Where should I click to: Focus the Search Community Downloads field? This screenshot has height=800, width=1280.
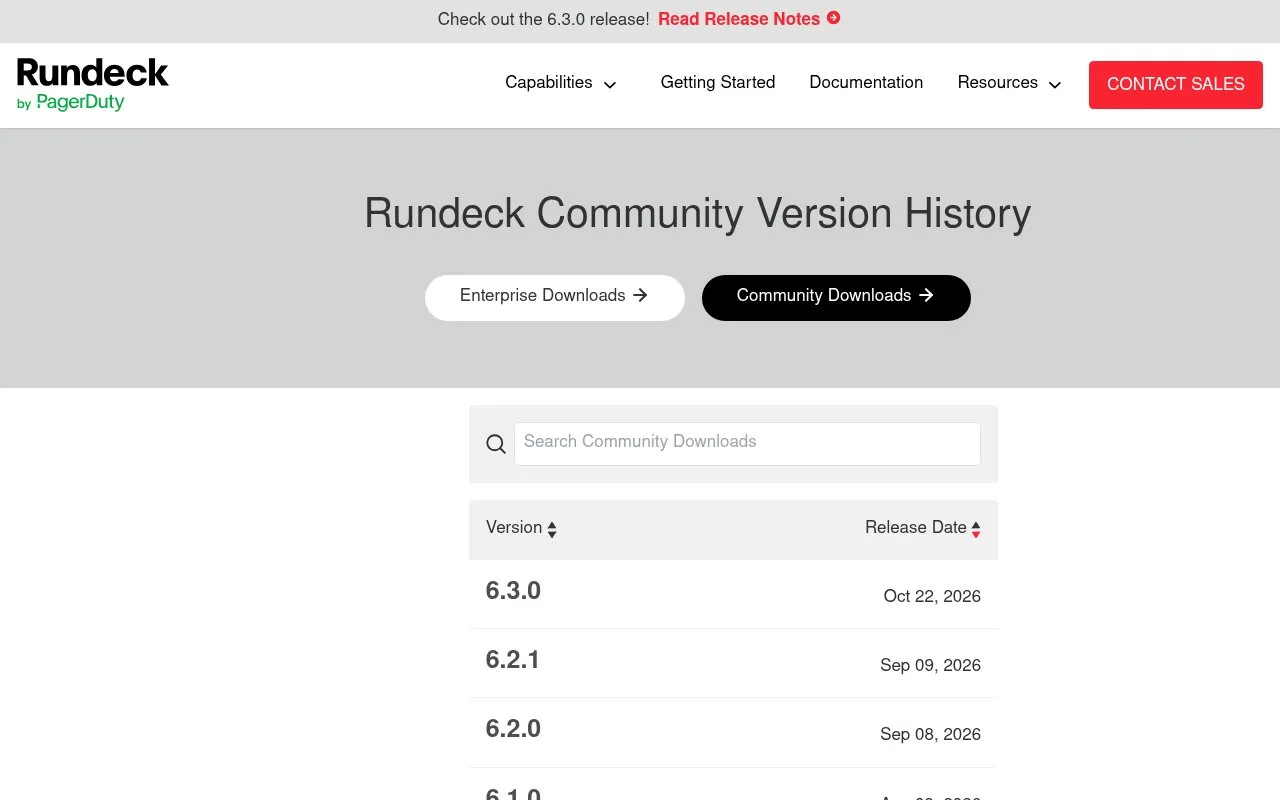tap(747, 443)
